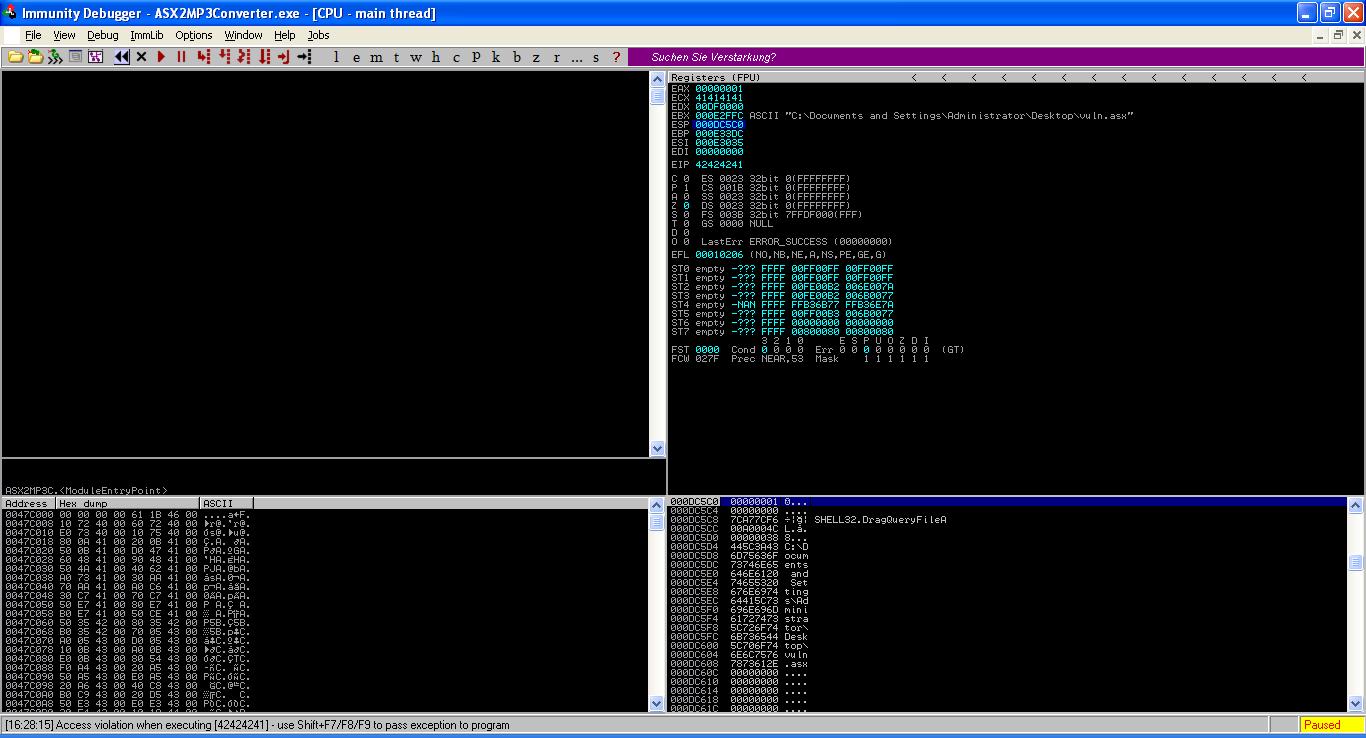1366x738 pixels.
Task: Click hex dump pane scroll-up arrow
Action: (657, 504)
